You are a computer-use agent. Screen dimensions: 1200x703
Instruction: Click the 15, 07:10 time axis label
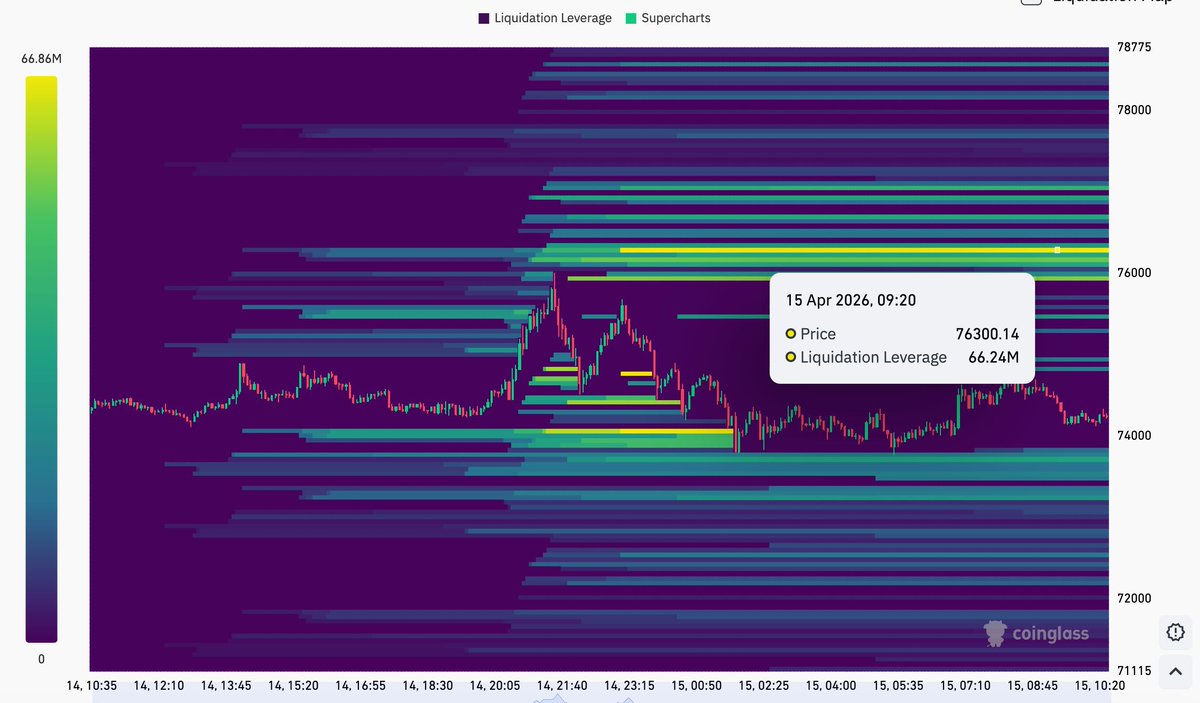click(x=965, y=686)
